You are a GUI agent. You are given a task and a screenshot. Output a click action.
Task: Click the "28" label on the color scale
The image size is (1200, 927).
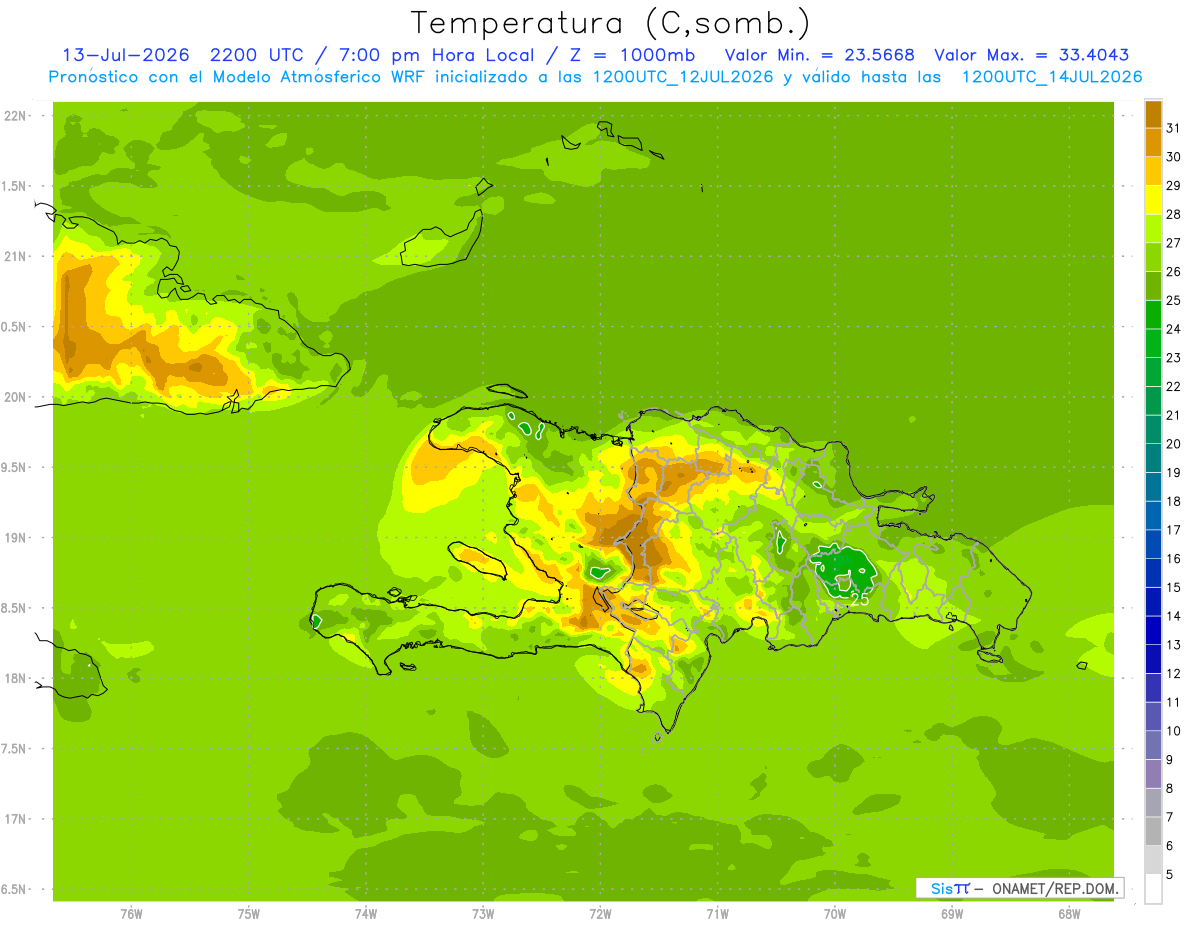pos(1174,214)
